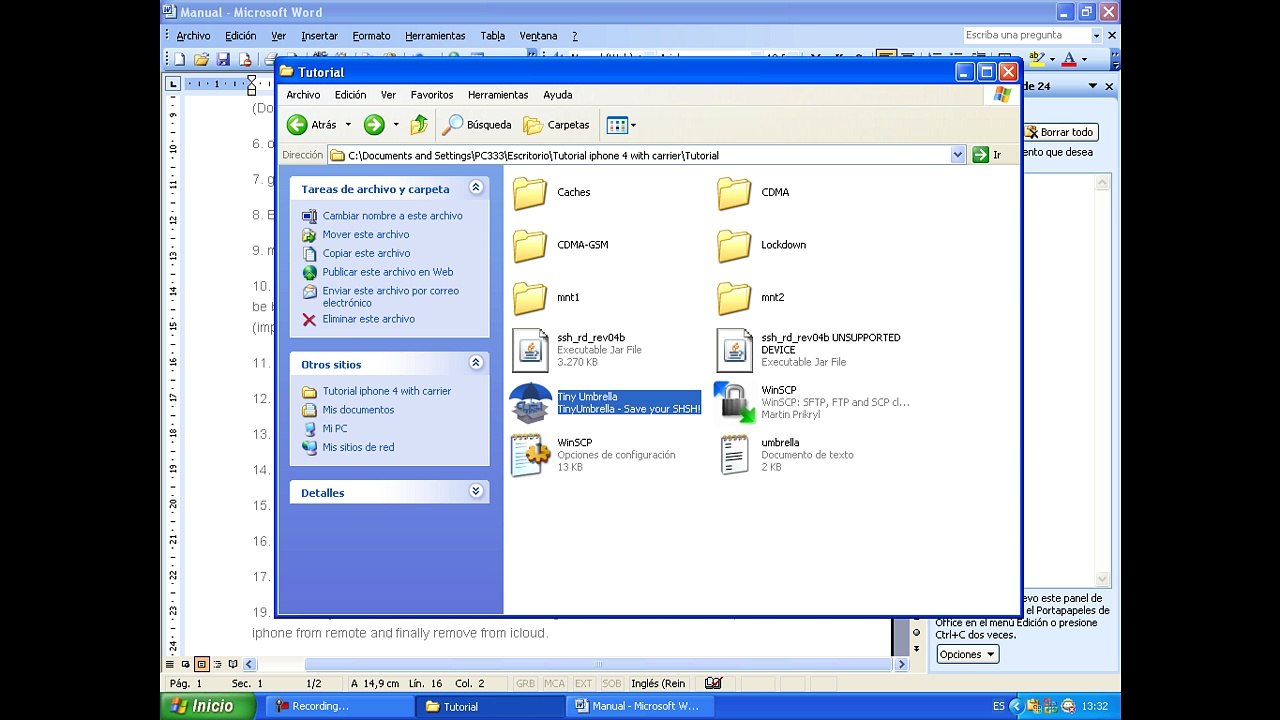Click Eliminar este archivo link
This screenshot has width=1280, height=720.
[369, 319]
